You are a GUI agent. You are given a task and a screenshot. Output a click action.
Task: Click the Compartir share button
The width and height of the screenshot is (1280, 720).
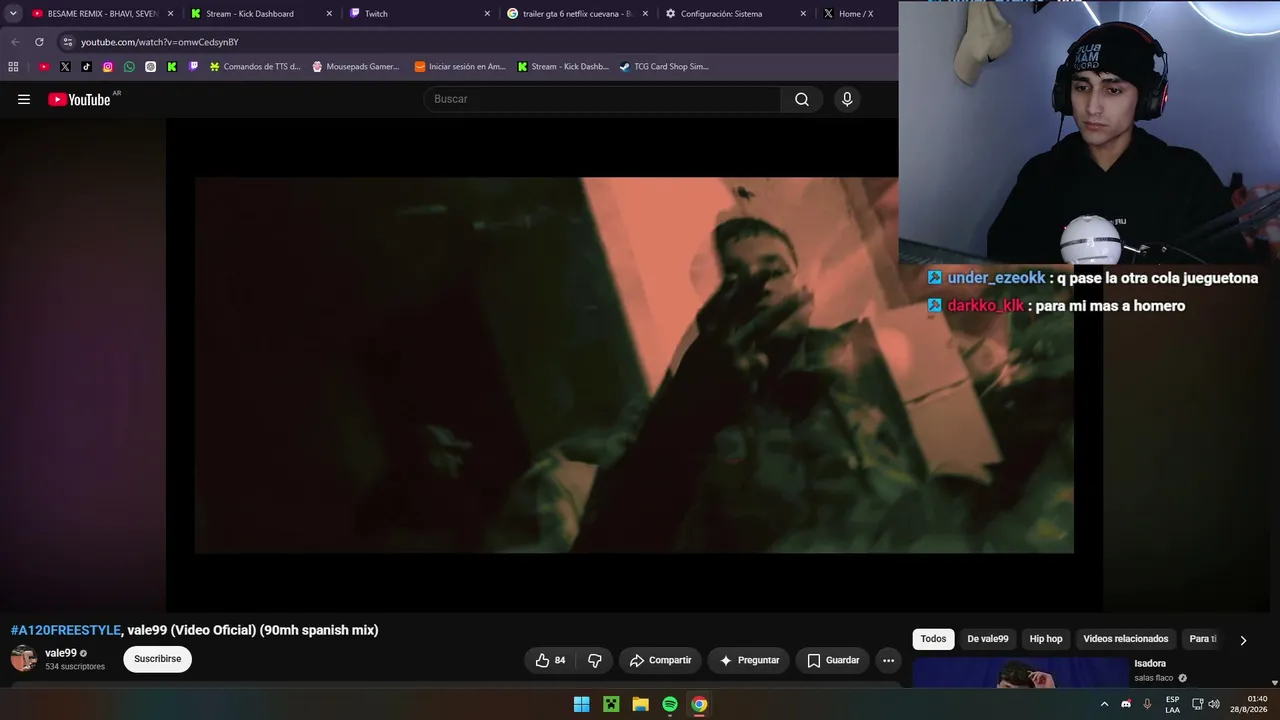(660, 660)
